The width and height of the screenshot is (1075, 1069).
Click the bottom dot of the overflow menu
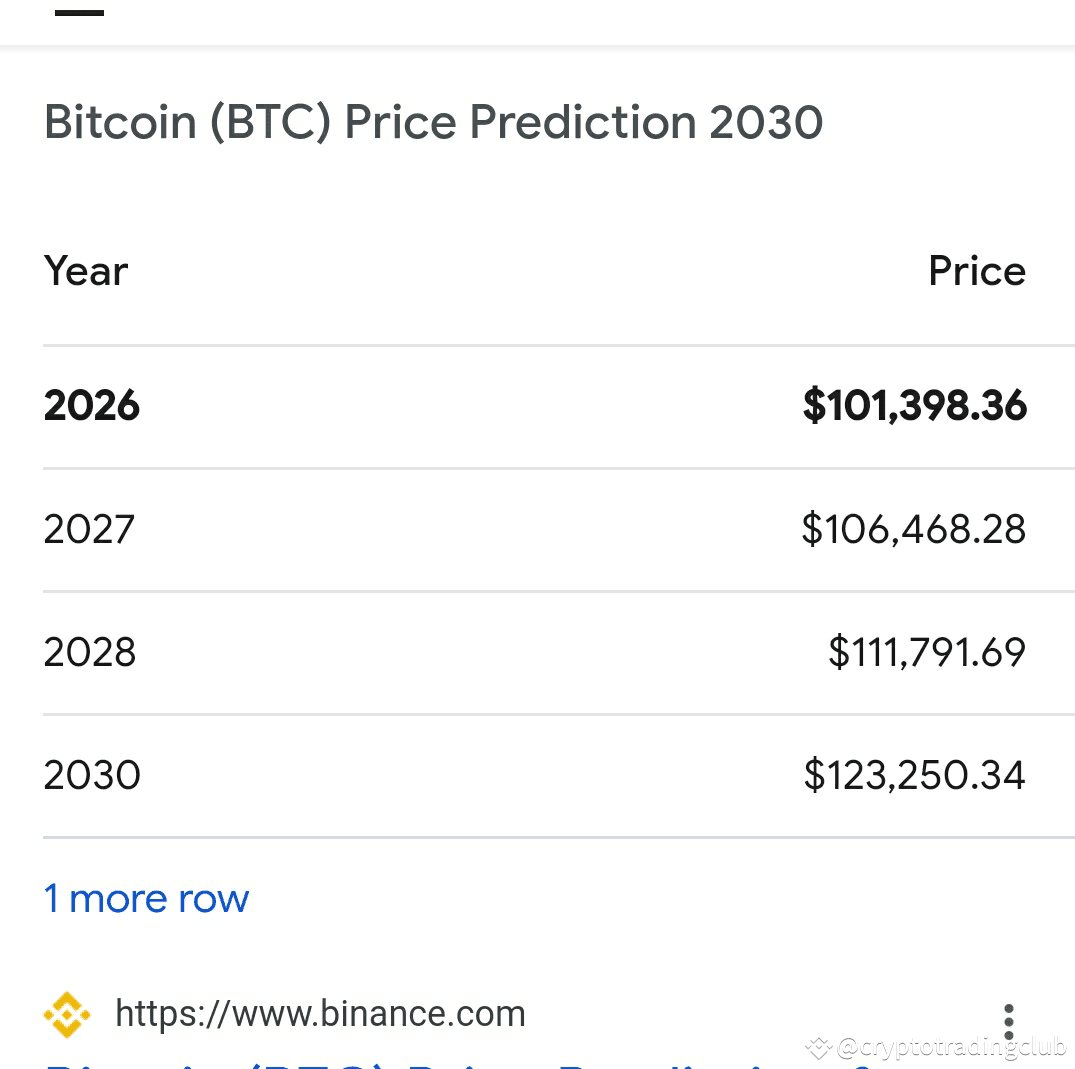(1009, 1033)
